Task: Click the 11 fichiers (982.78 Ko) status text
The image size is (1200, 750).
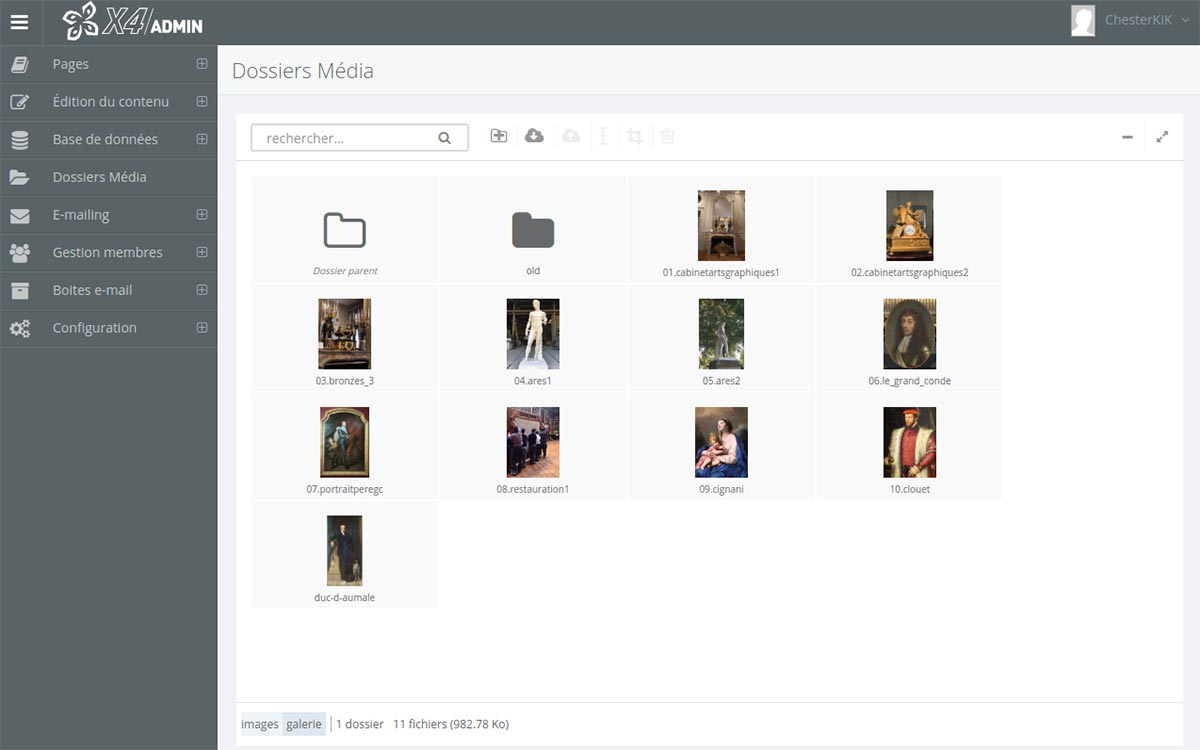Action: 451,724
